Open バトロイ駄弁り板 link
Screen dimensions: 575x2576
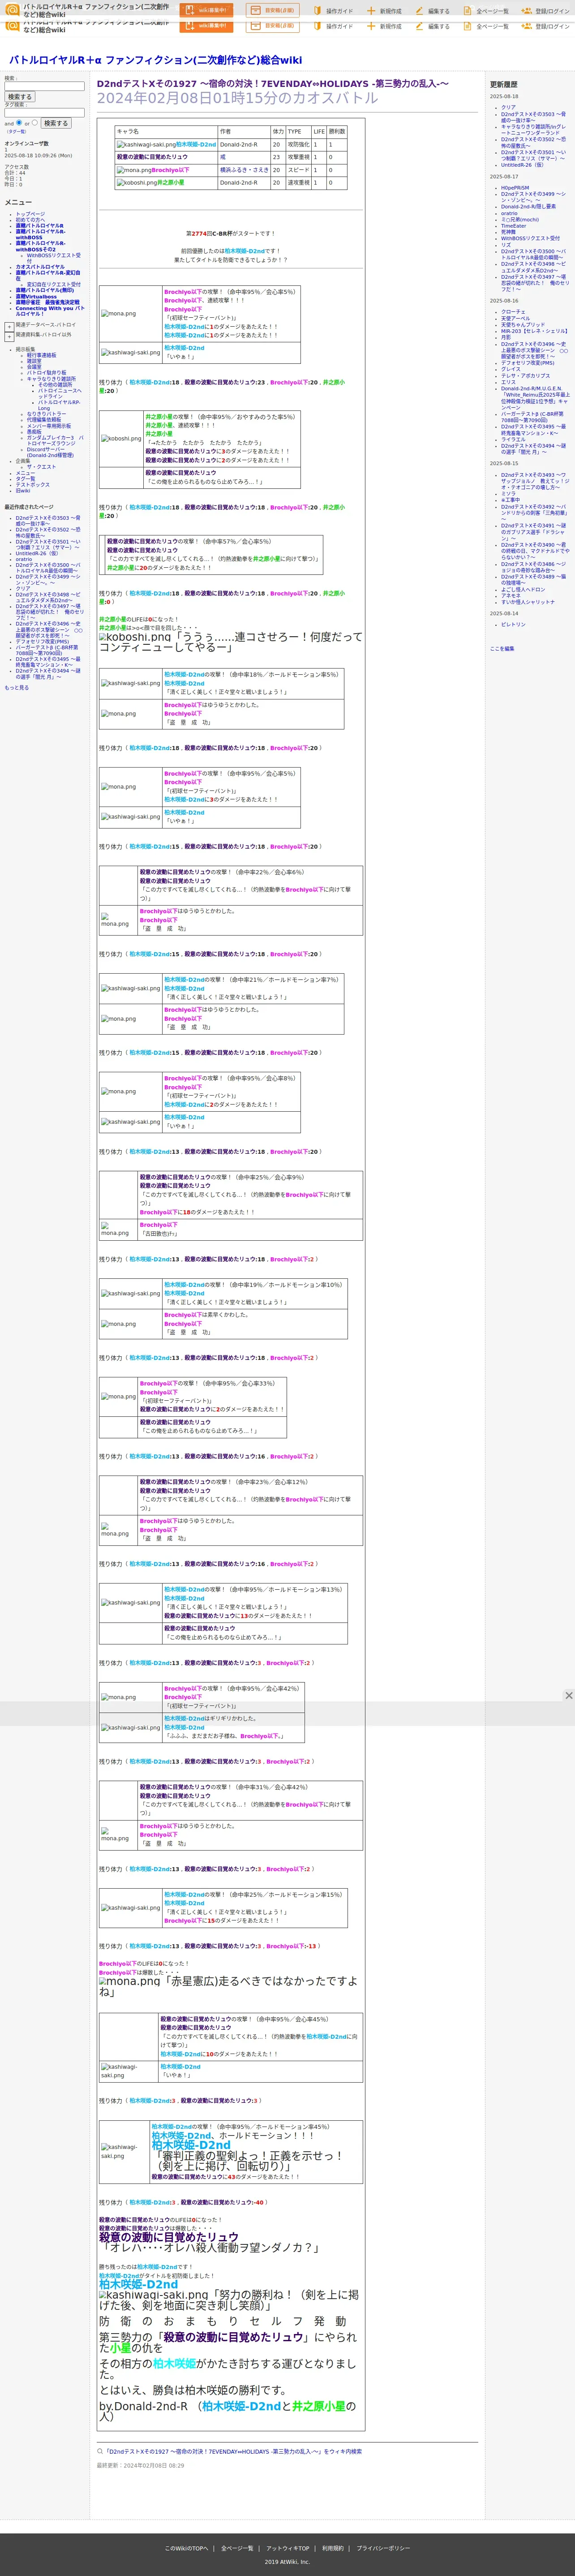(47, 373)
